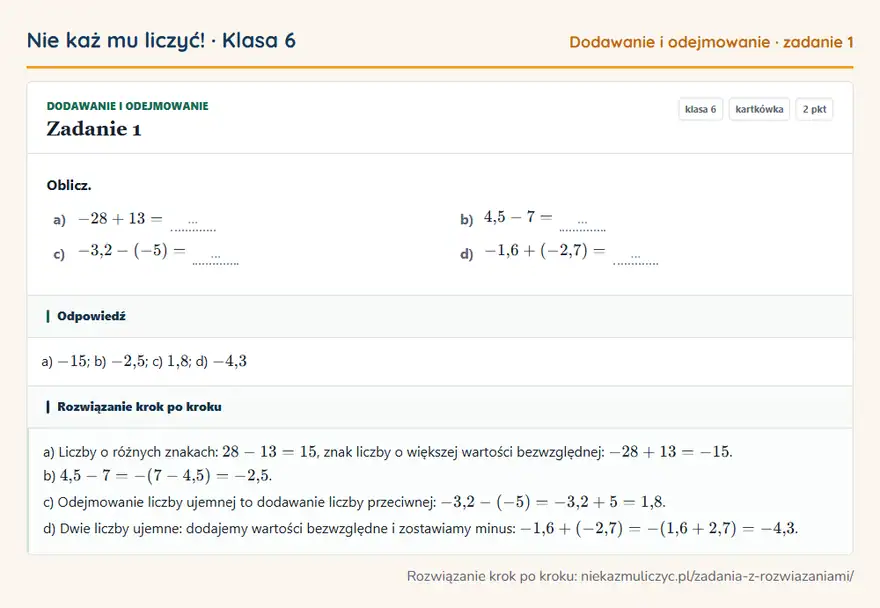880x608 pixels.
Task: Click the answer blank for −28 + 13
Action: tap(193, 225)
